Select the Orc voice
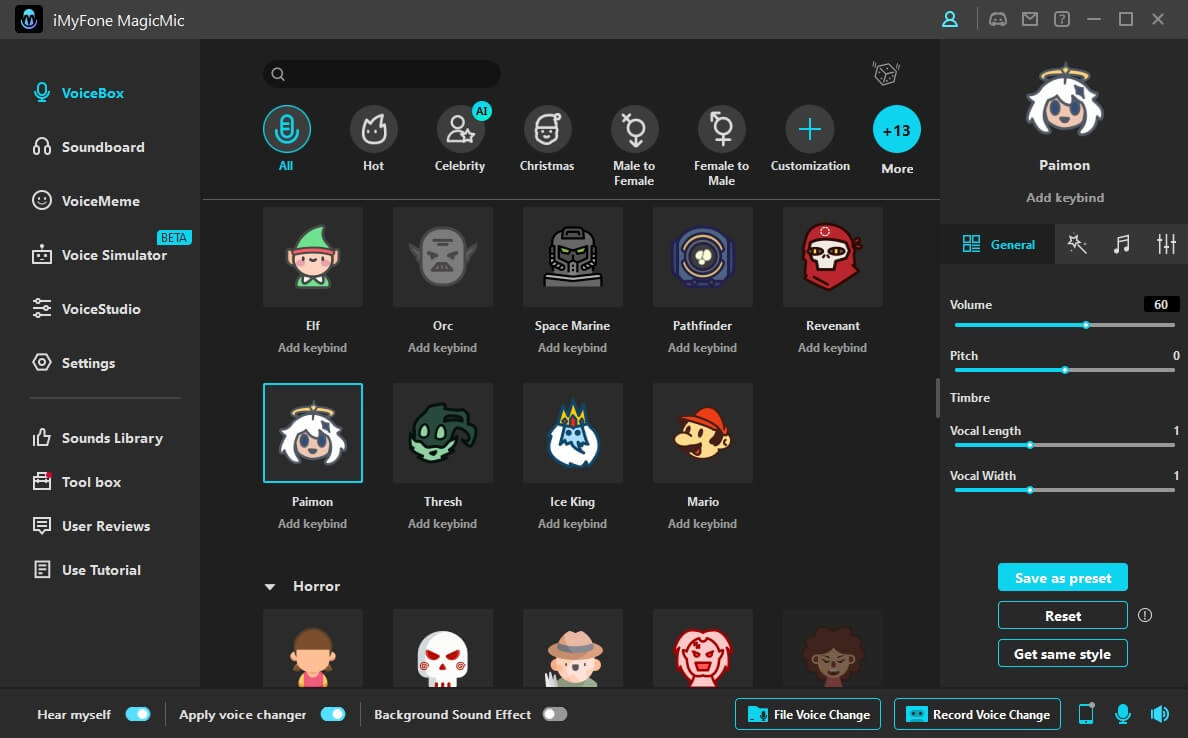This screenshot has height=738, width=1188. (x=442, y=258)
